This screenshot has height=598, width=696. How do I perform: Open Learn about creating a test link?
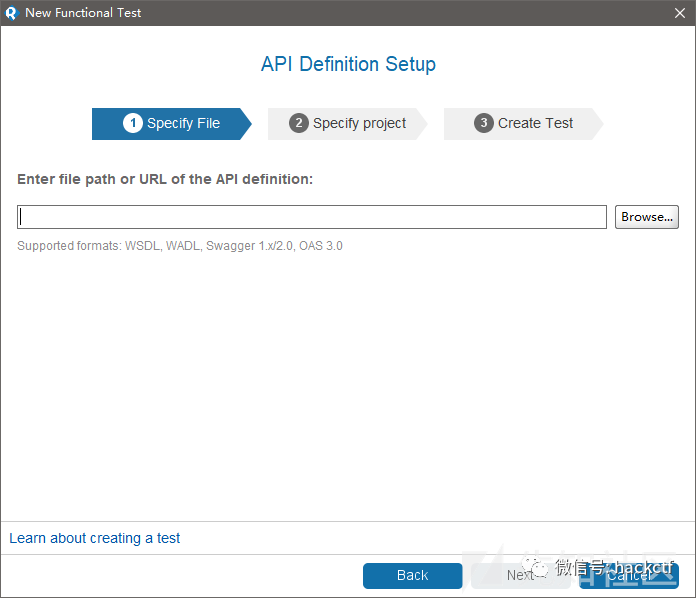[95, 538]
